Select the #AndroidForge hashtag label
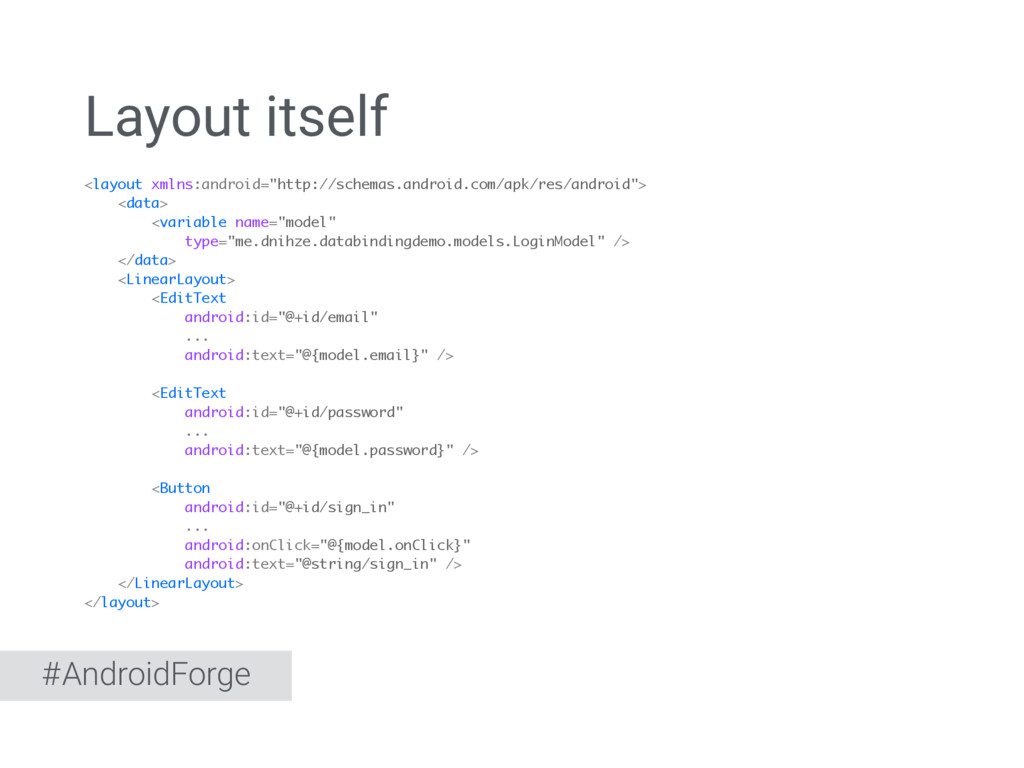 point(146,675)
